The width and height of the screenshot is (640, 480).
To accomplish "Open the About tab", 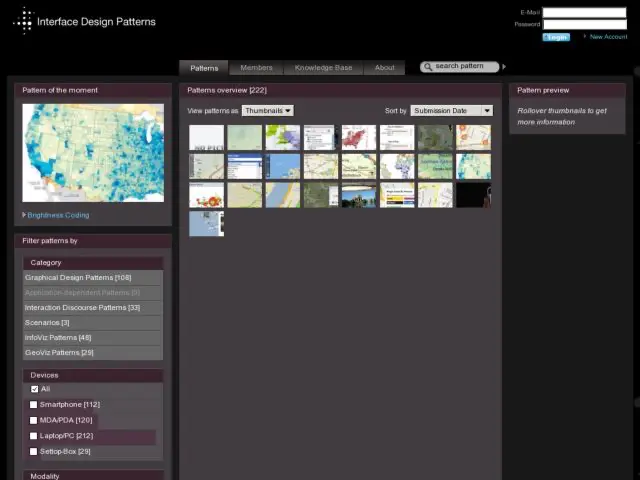I will (x=384, y=68).
